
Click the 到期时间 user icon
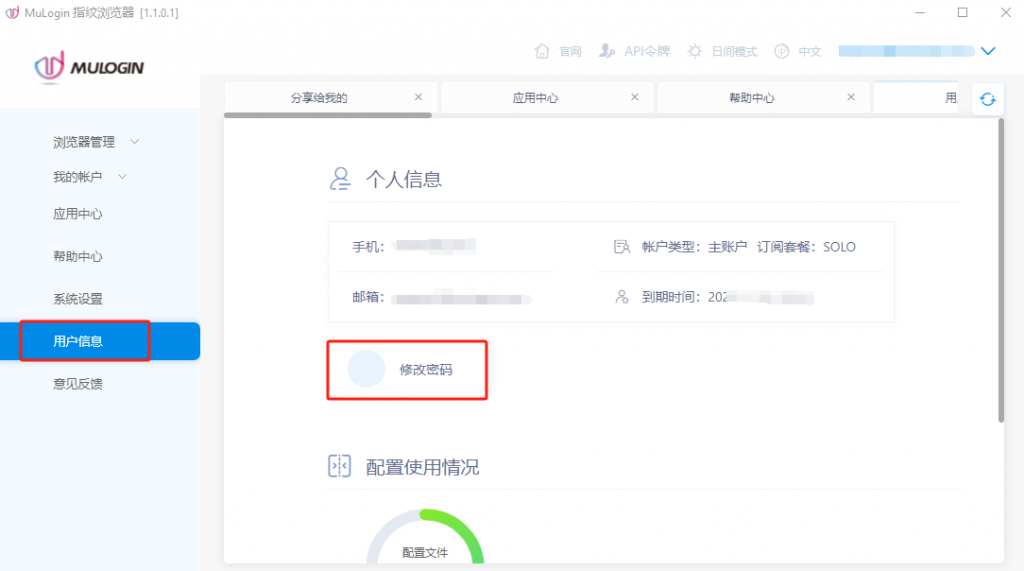pos(622,297)
